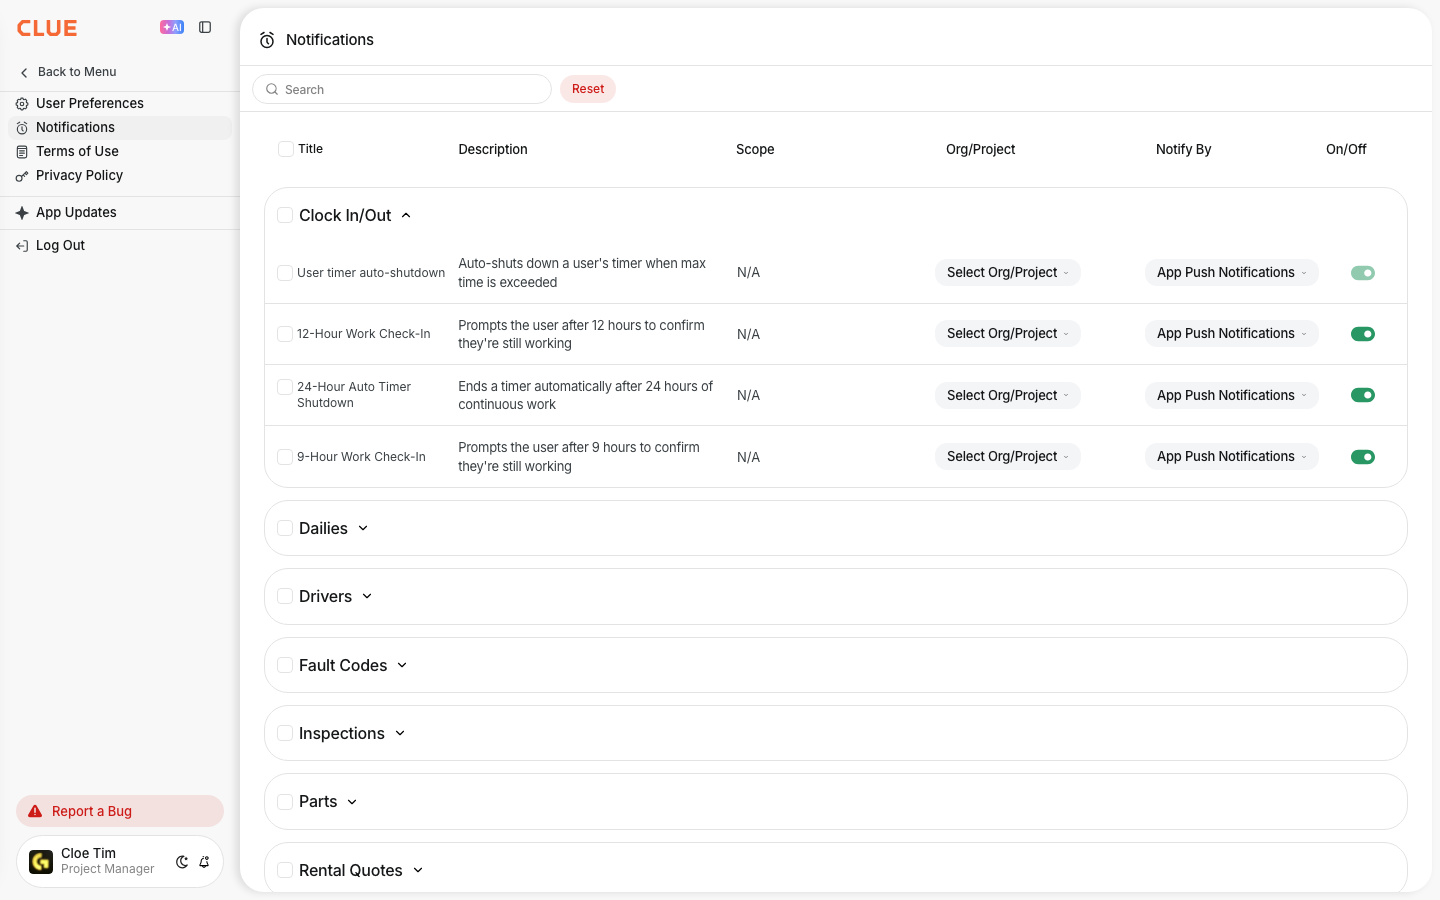Screen dimensions: 1440x900
Task: Click the App Updates sparkle icon
Action: (x=22, y=213)
